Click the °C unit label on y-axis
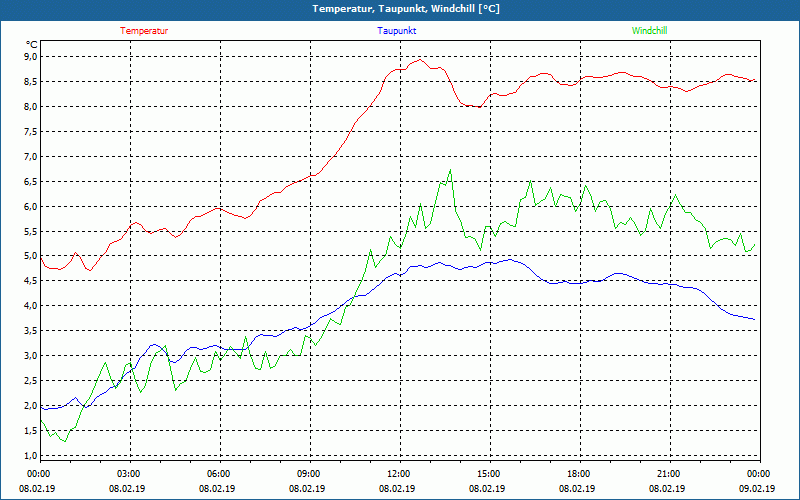This screenshot has height=500, width=800. coord(32,45)
